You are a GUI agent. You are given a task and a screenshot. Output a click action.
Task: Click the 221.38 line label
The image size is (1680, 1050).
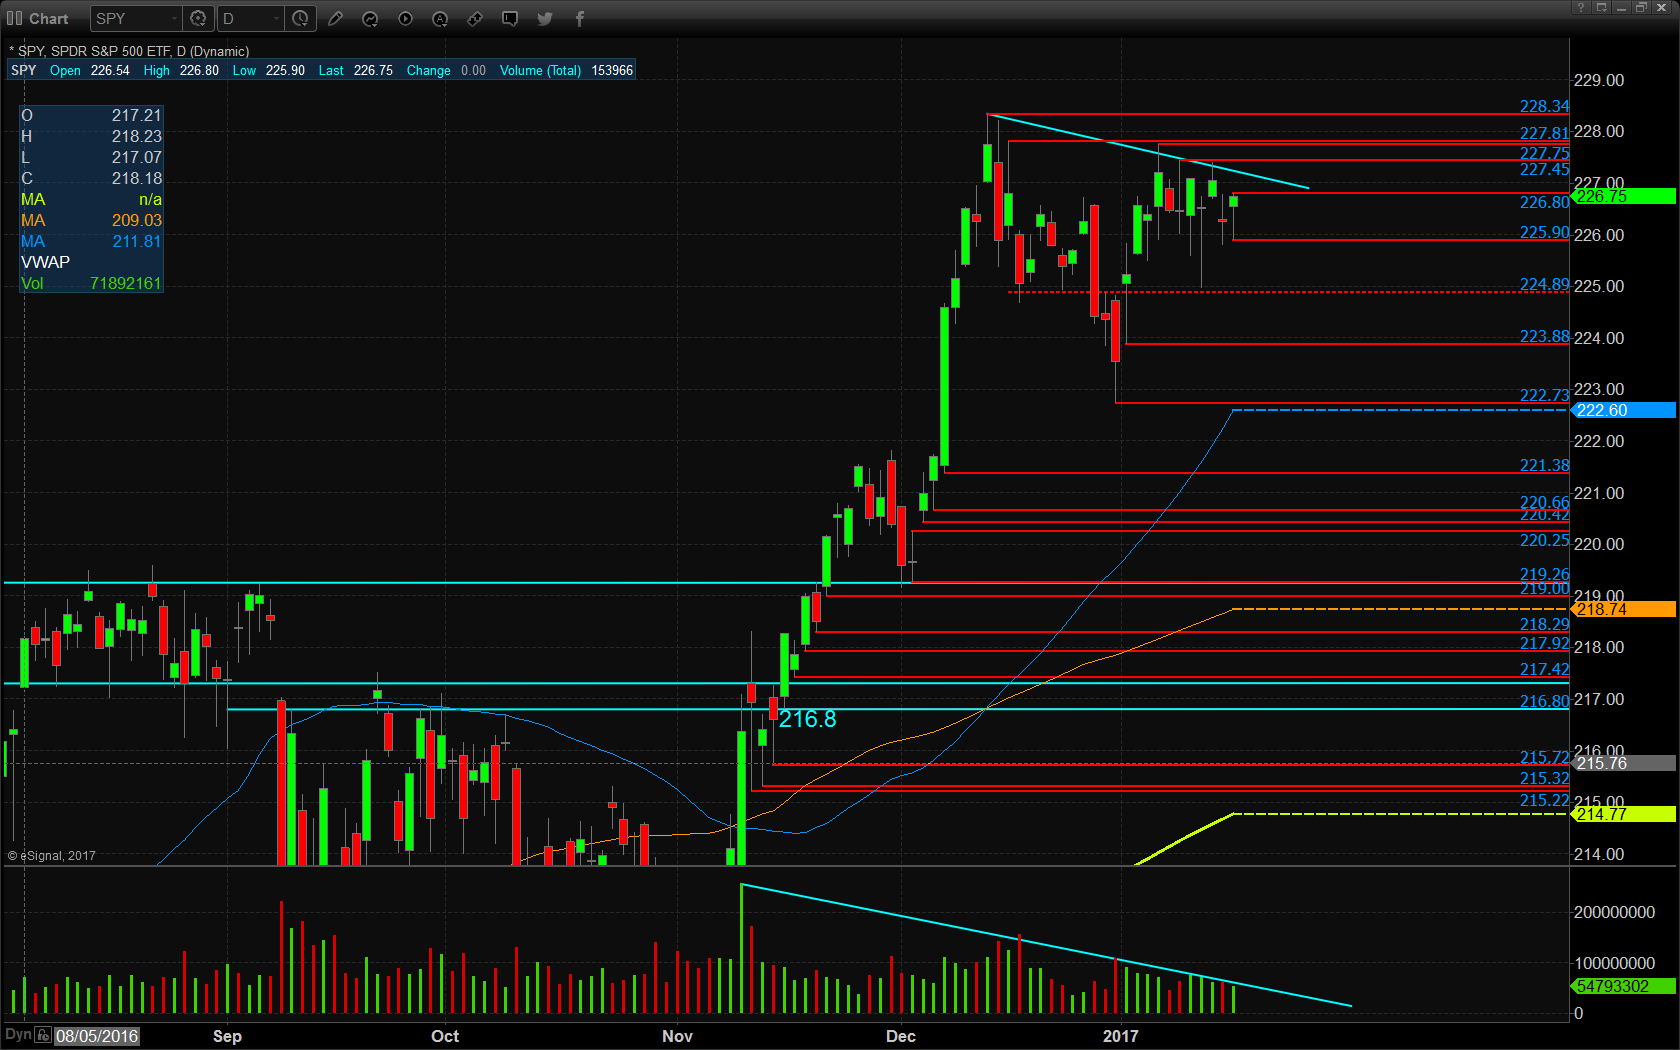pyautogui.click(x=1544, y=465)
